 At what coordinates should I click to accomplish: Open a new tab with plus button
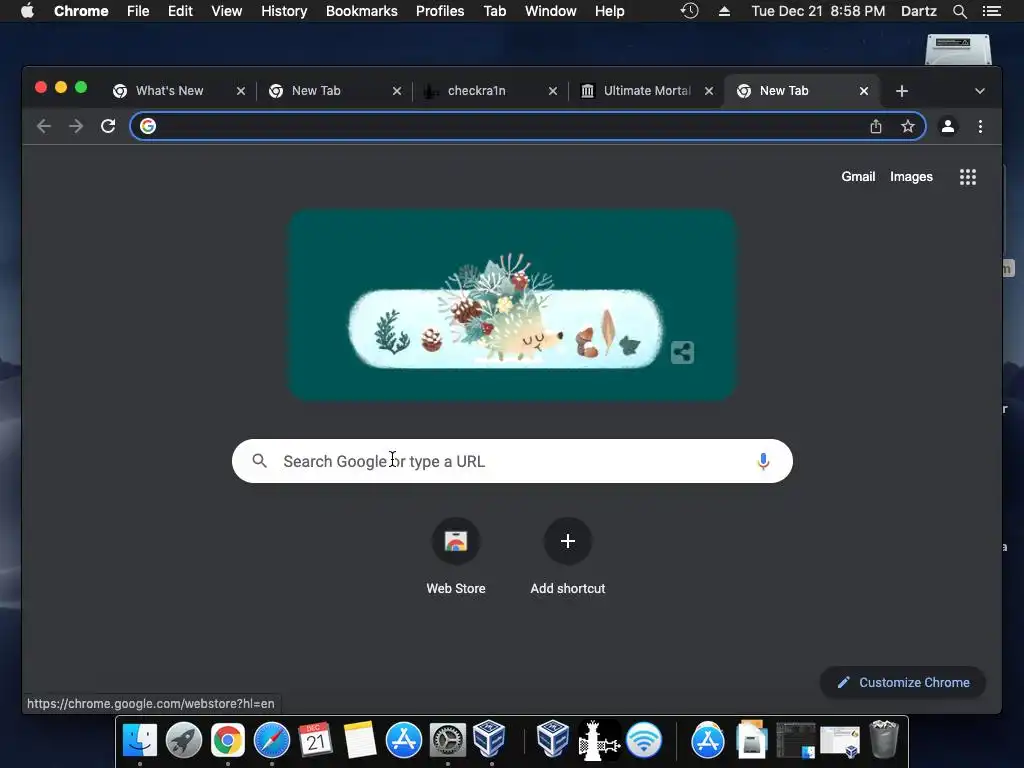pos(902,91)
